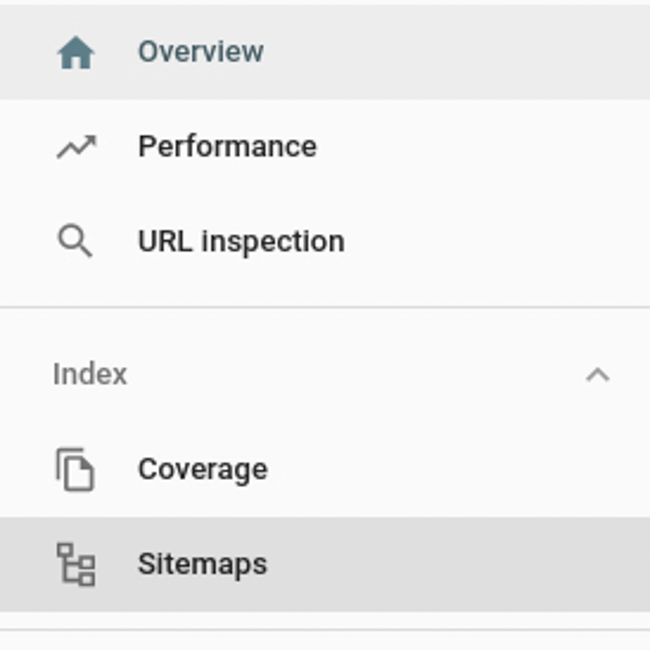Viewport: 650px width, 650px height.
Task: Click blank area right of Coverage label
Action: click(x=450, y=469)
